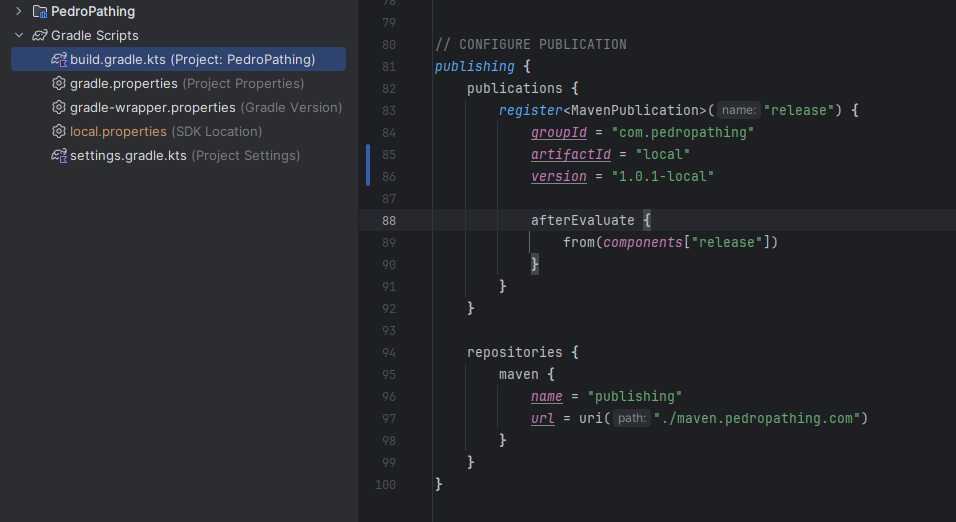Click the gradle-wrapper.properties gear icon
This screenshot has height=522, width=956.
click(x=59, y=107)
